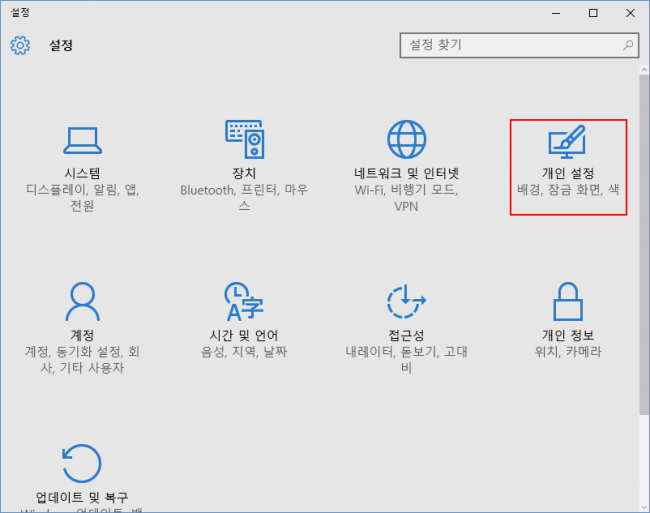
Task: Maximize the 설정 window
Action: pos(593,13)
